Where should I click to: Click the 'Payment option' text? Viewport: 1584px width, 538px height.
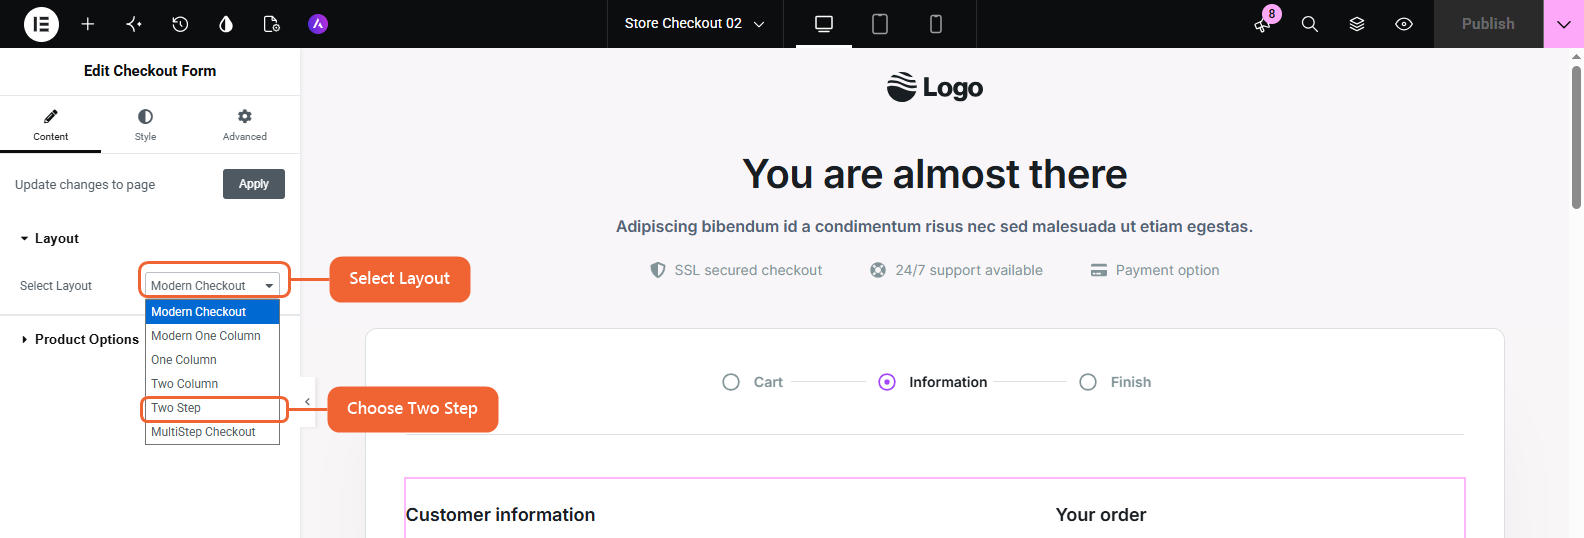(1168, 270)
